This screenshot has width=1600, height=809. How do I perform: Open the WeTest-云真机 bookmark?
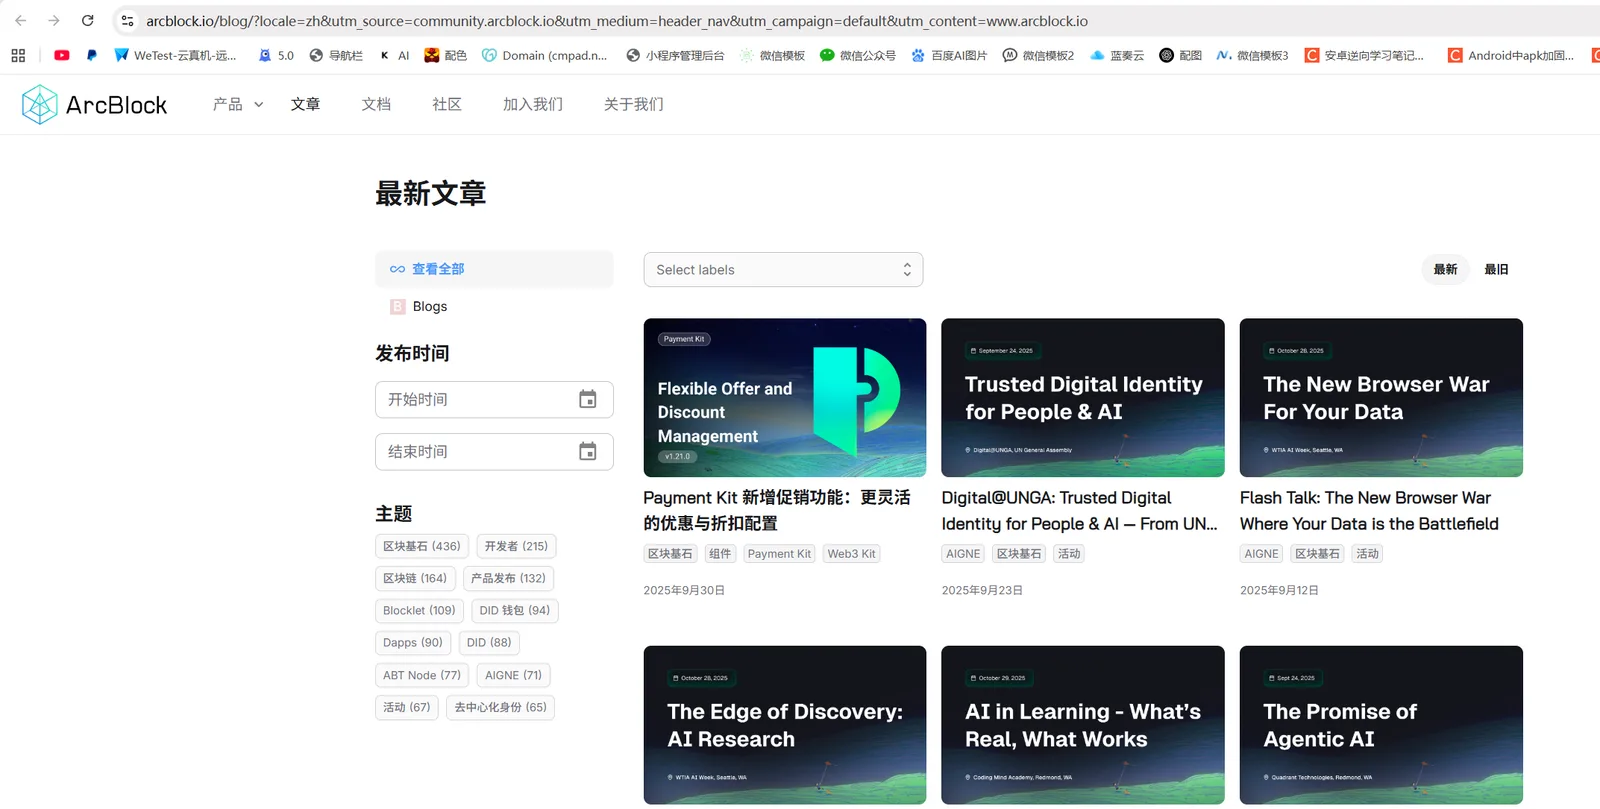(175, 56)
